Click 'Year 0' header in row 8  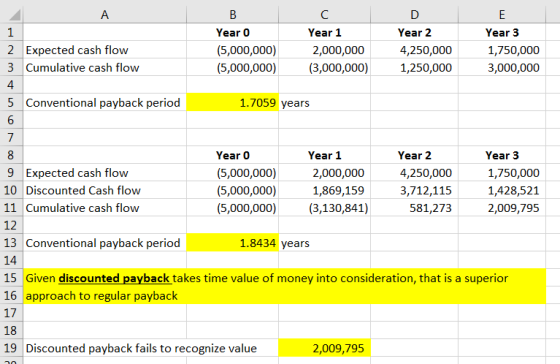233,155
